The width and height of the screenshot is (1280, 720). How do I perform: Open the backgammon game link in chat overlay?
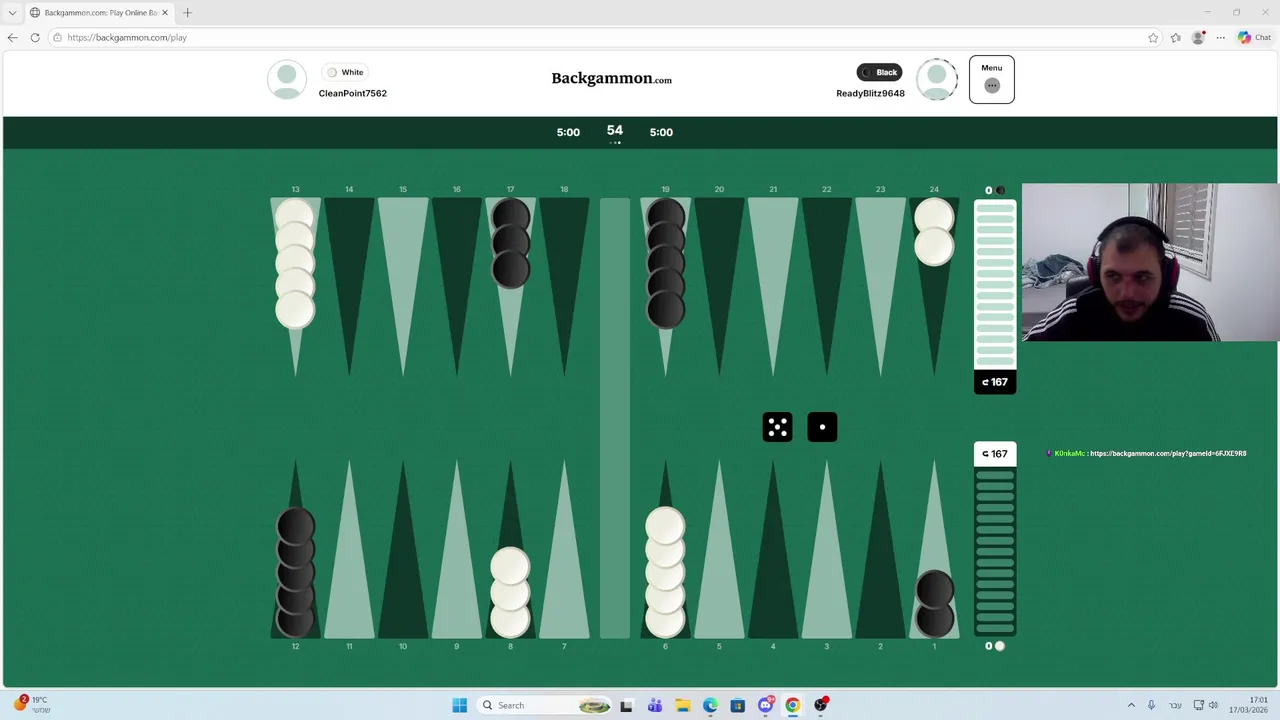pyautogui.click(x=1168, y=454)
